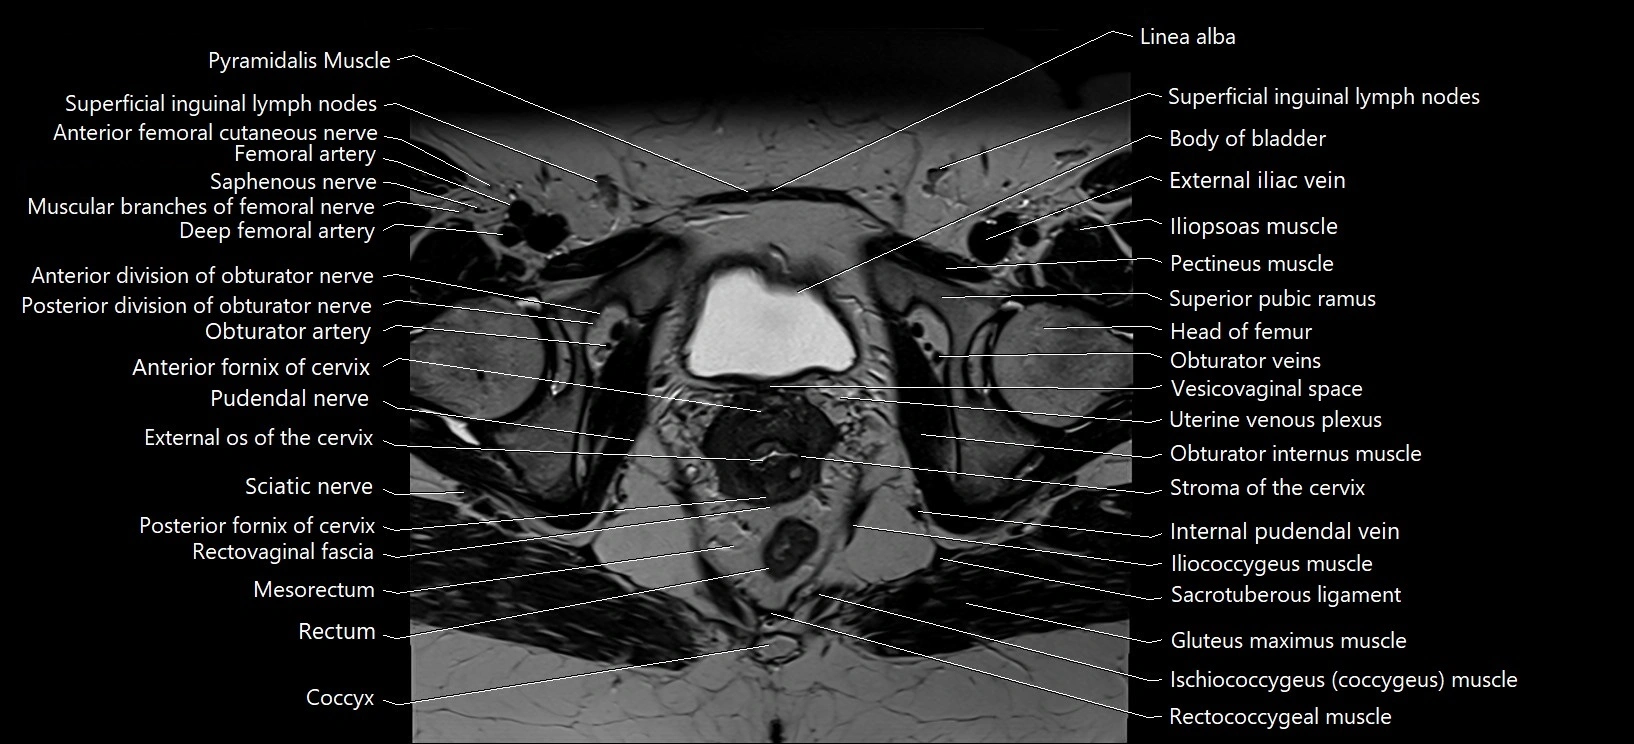Select the Saphenous nerve label
Viewport: 1634px width, 744px height.
(293, 182)
